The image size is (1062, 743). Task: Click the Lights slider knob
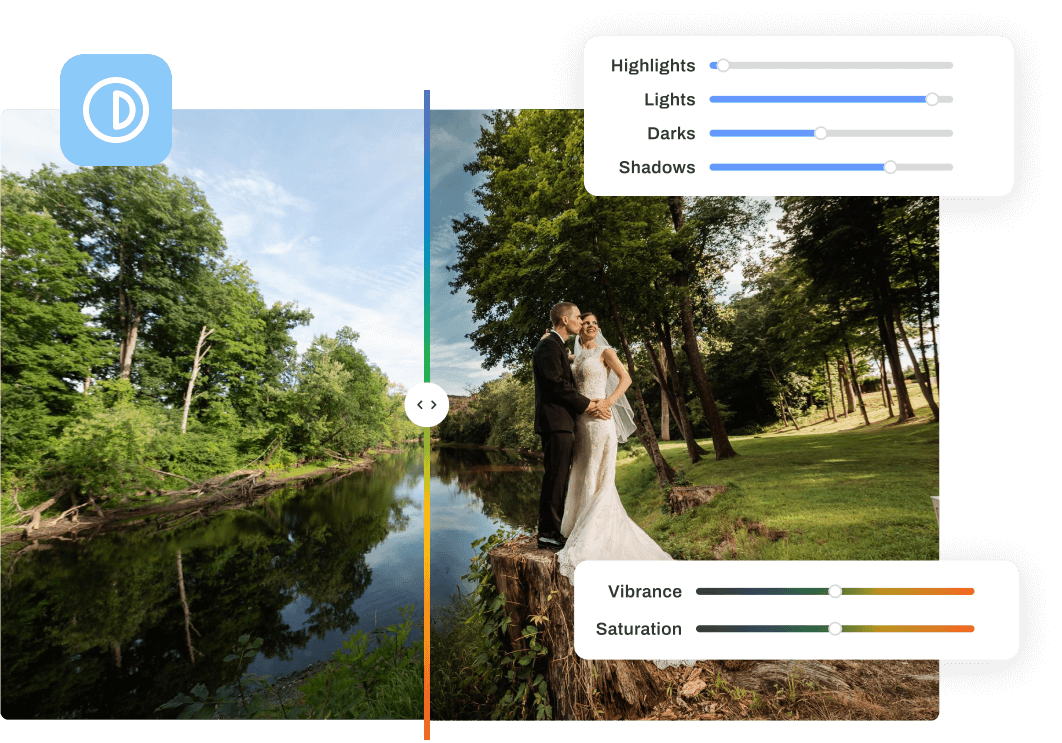932,100
